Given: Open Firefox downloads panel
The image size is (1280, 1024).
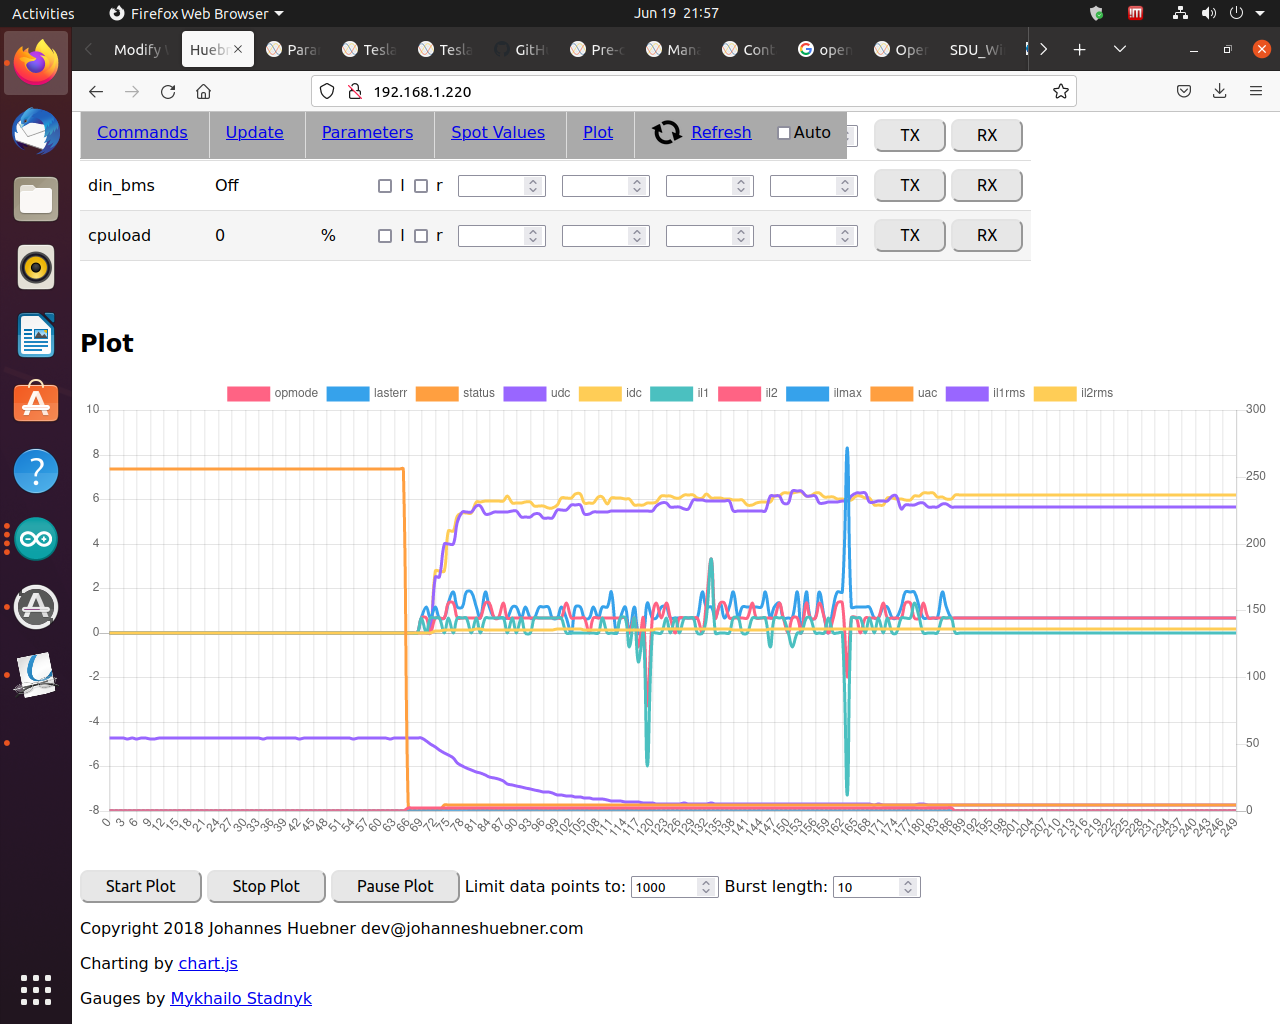Looking at the screenshot, I should pos(1219,92).
